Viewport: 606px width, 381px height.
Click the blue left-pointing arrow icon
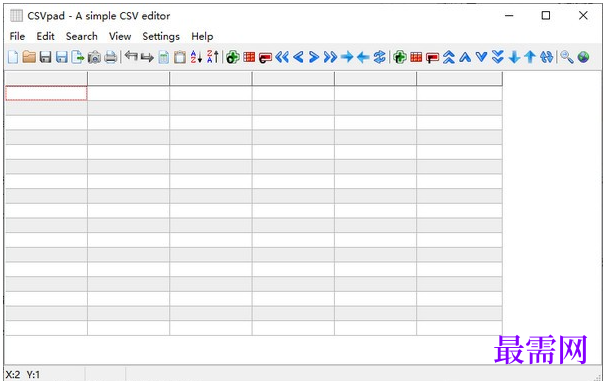pos(363,57)
